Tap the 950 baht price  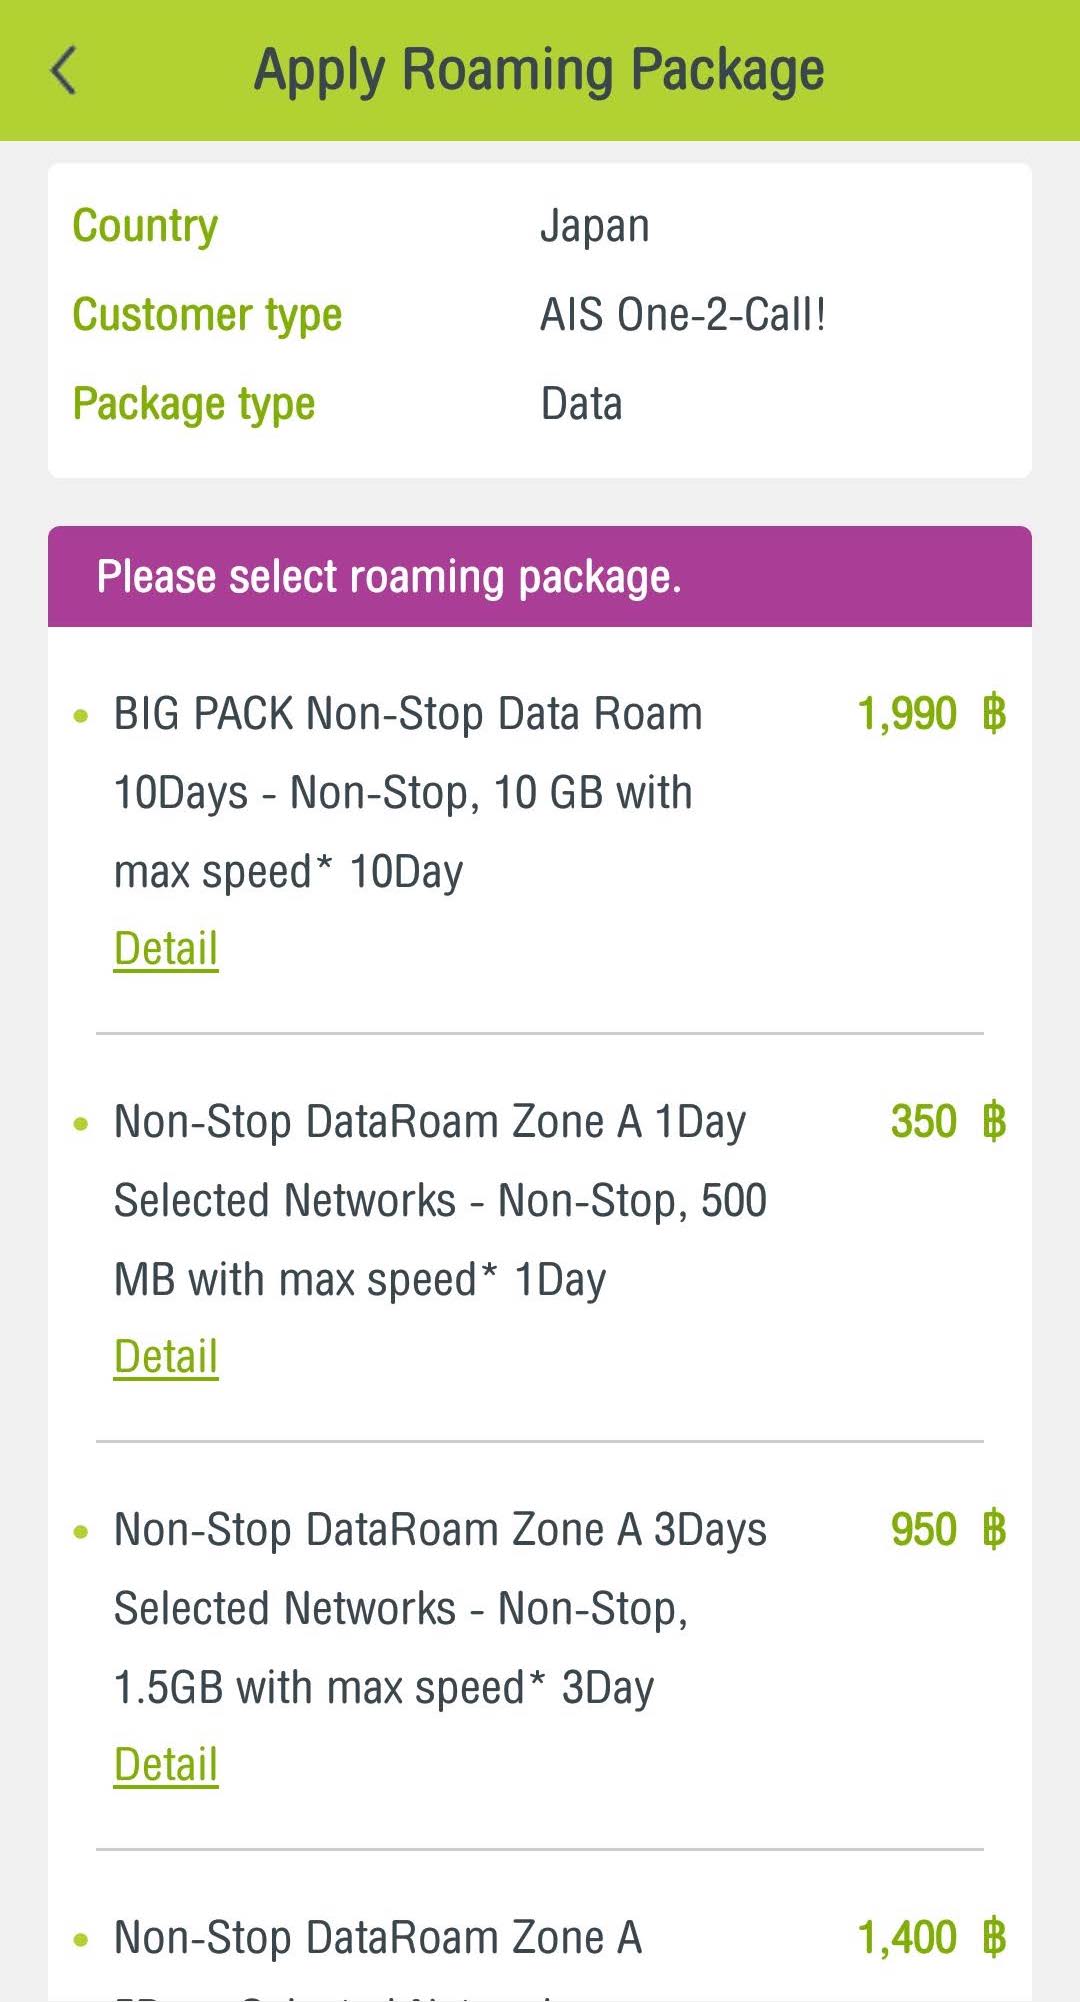947,1530
